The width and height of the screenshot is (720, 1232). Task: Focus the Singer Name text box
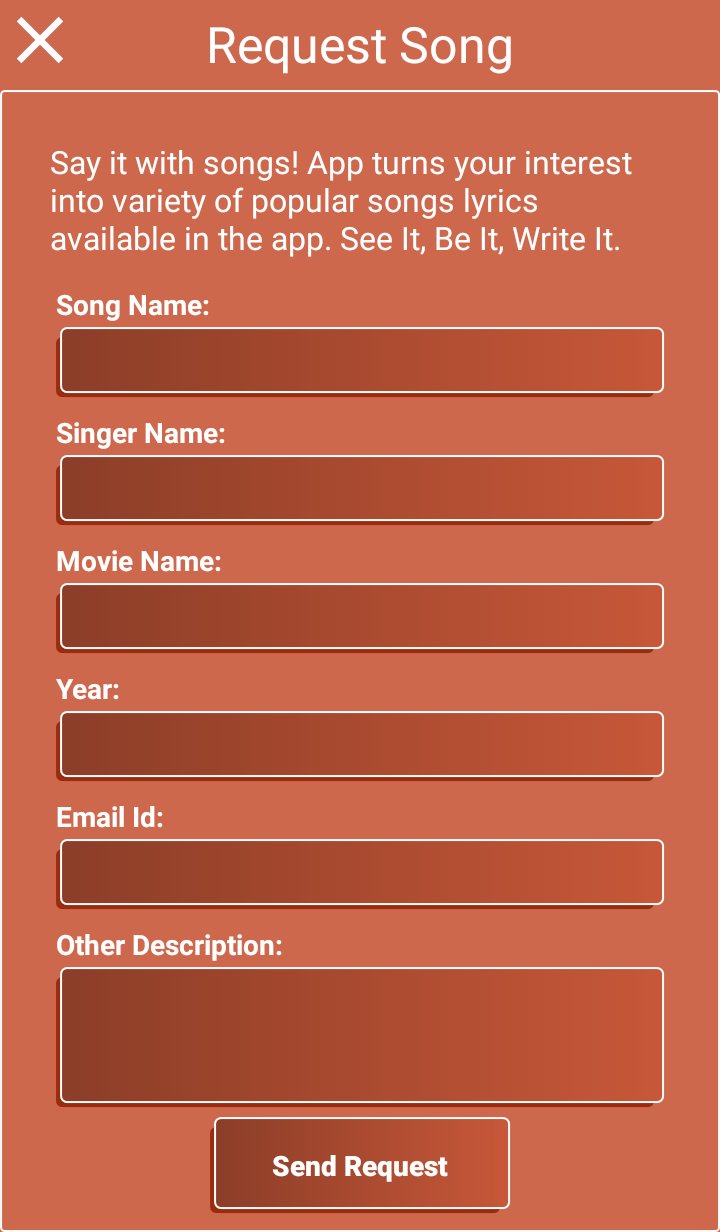click(361, 488)
